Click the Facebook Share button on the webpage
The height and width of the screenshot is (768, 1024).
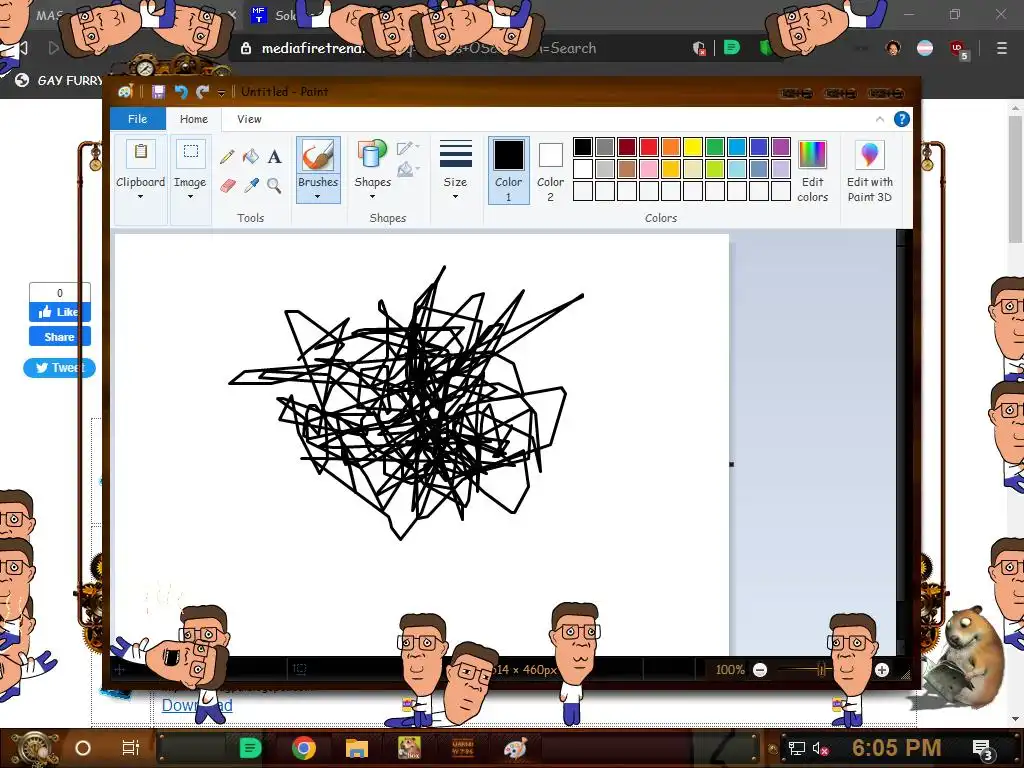coord(59,337)
